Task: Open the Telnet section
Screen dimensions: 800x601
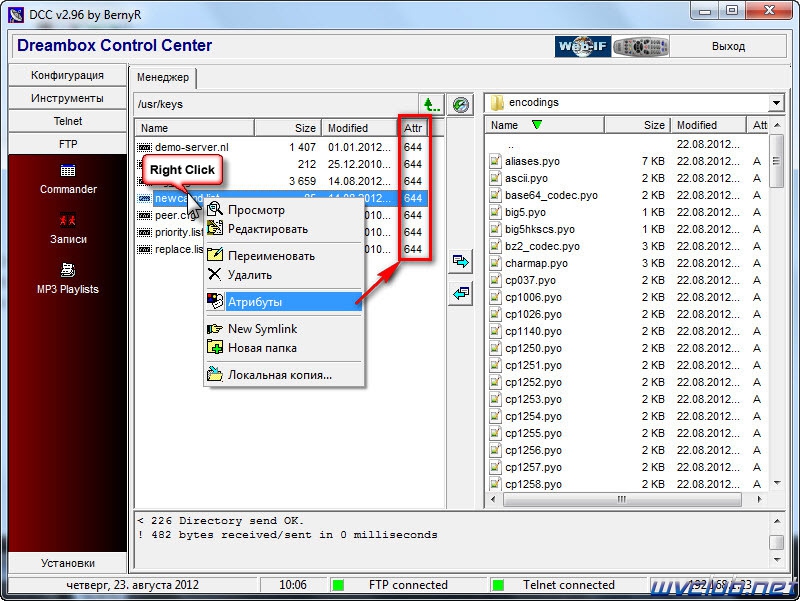Action: 67,121
